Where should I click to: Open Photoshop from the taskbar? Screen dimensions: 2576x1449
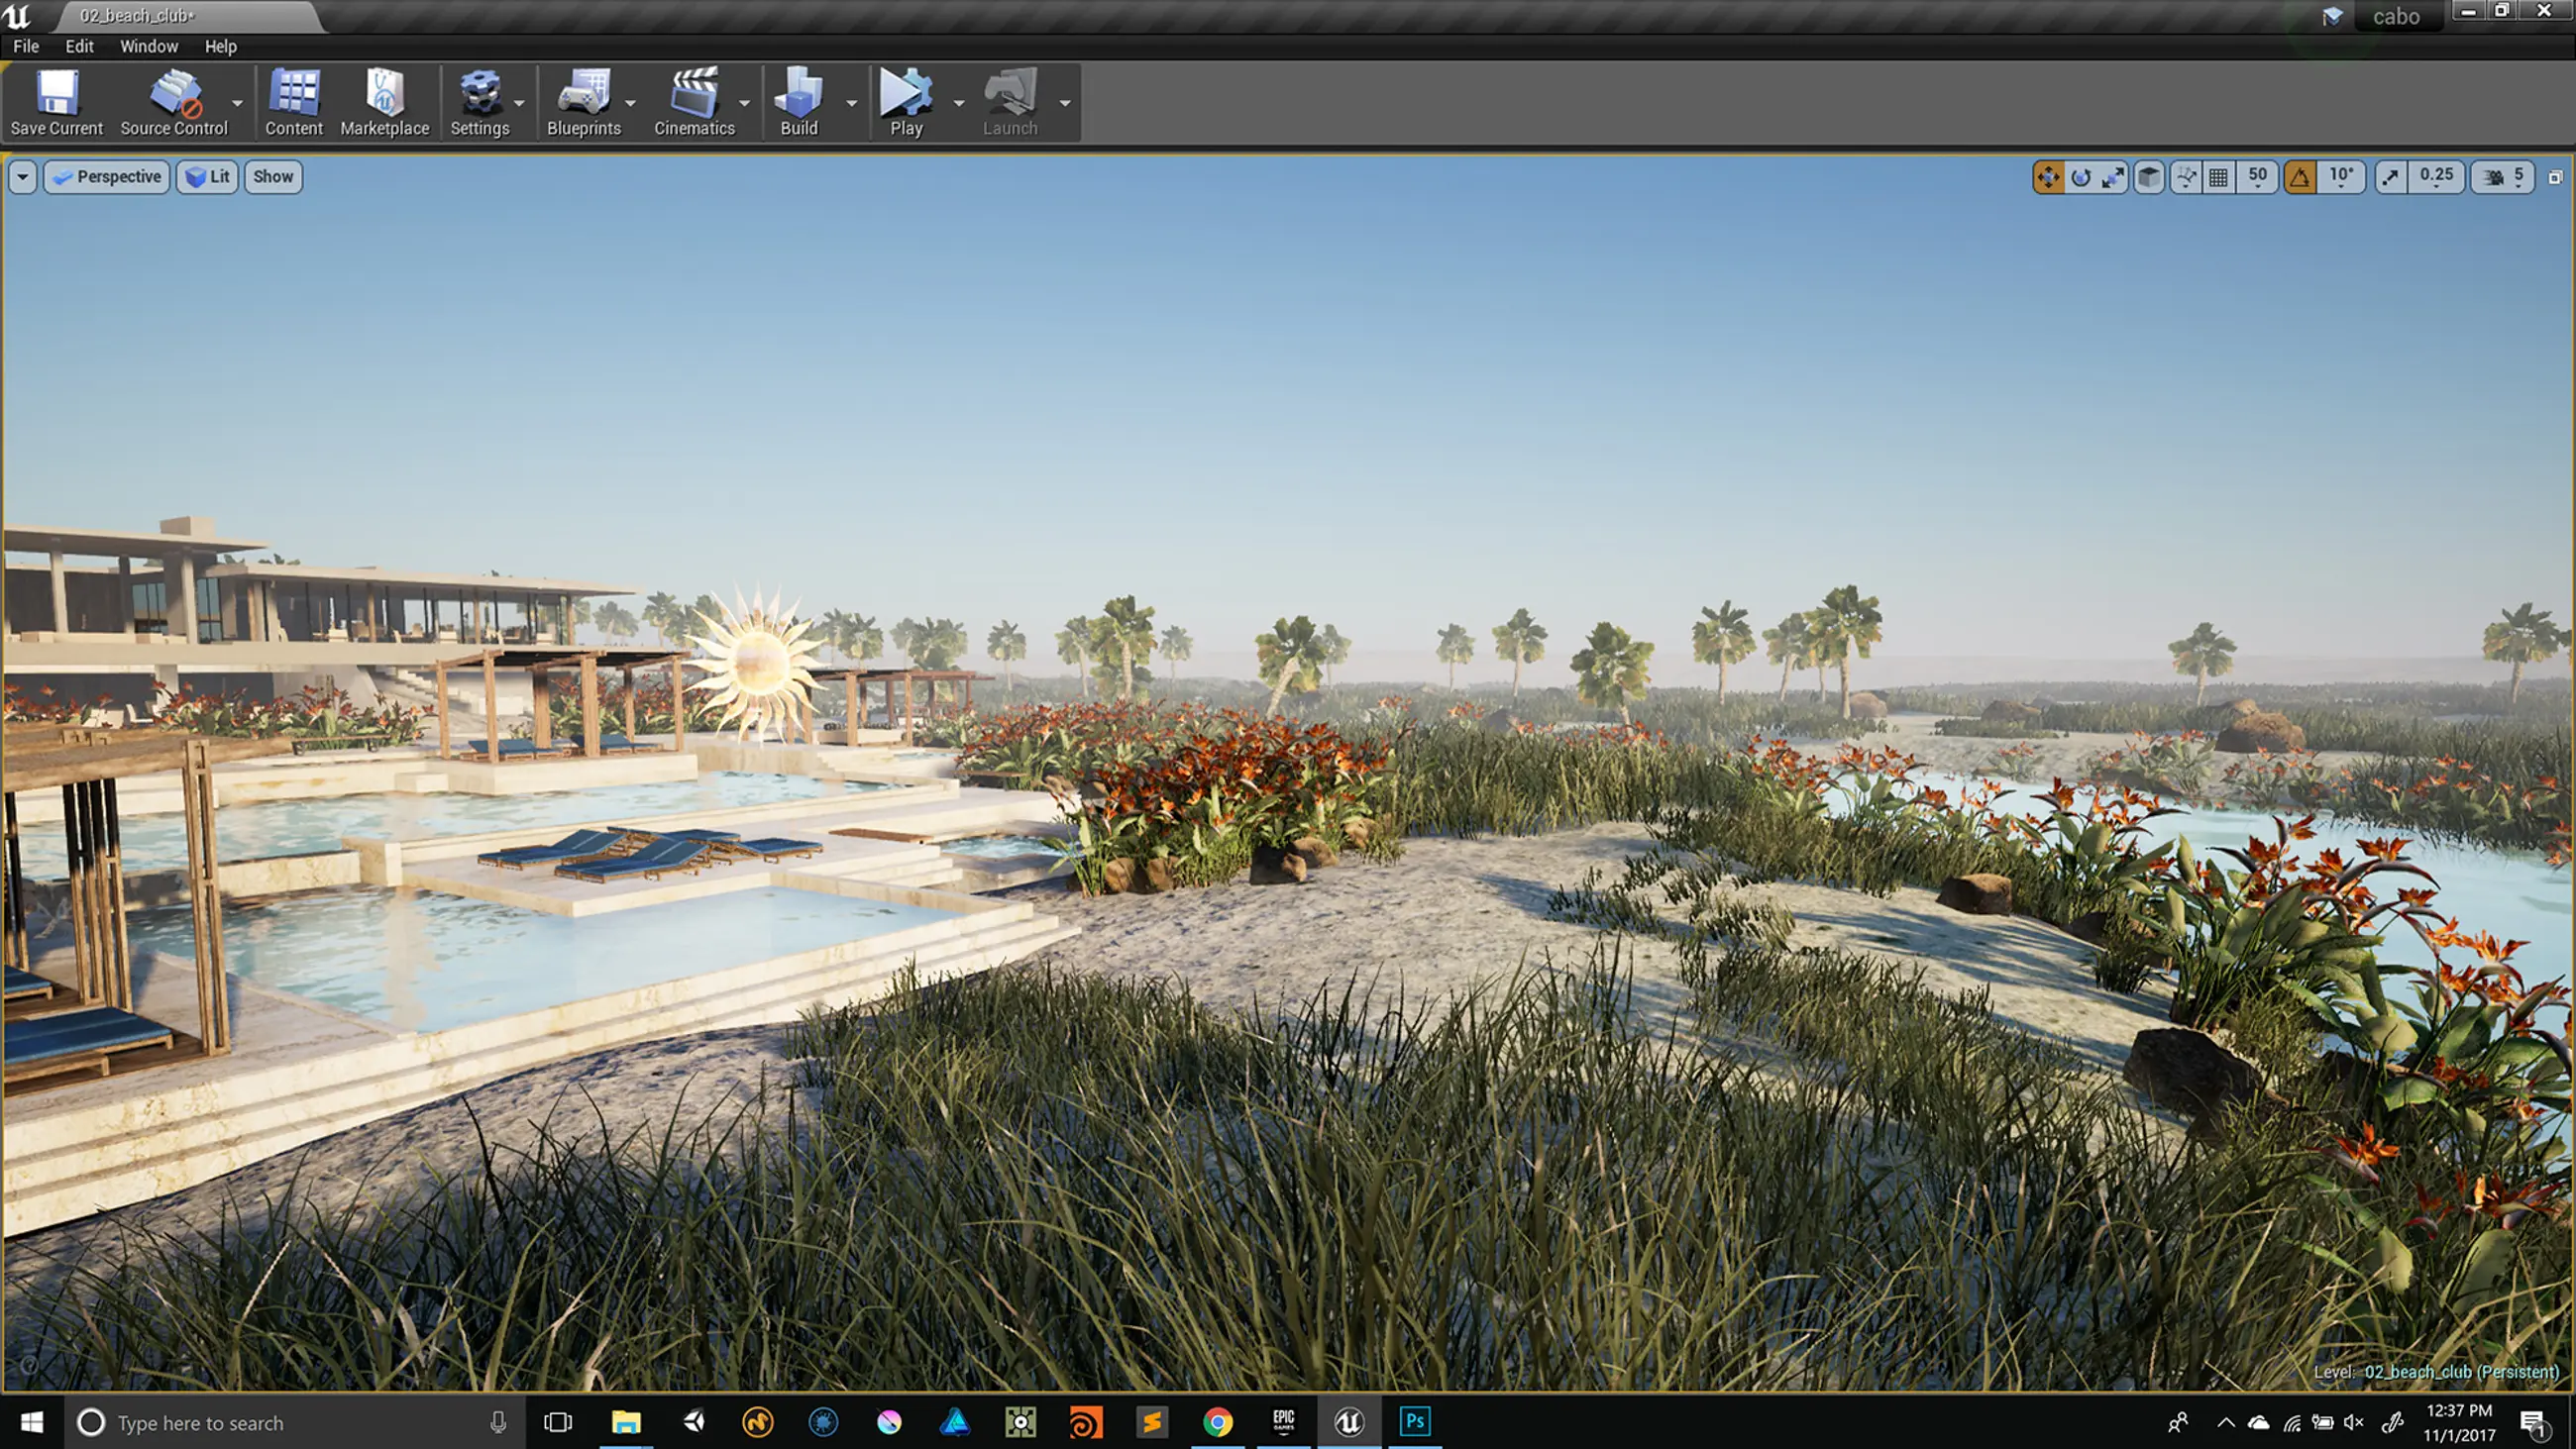coord(1414,1422)
